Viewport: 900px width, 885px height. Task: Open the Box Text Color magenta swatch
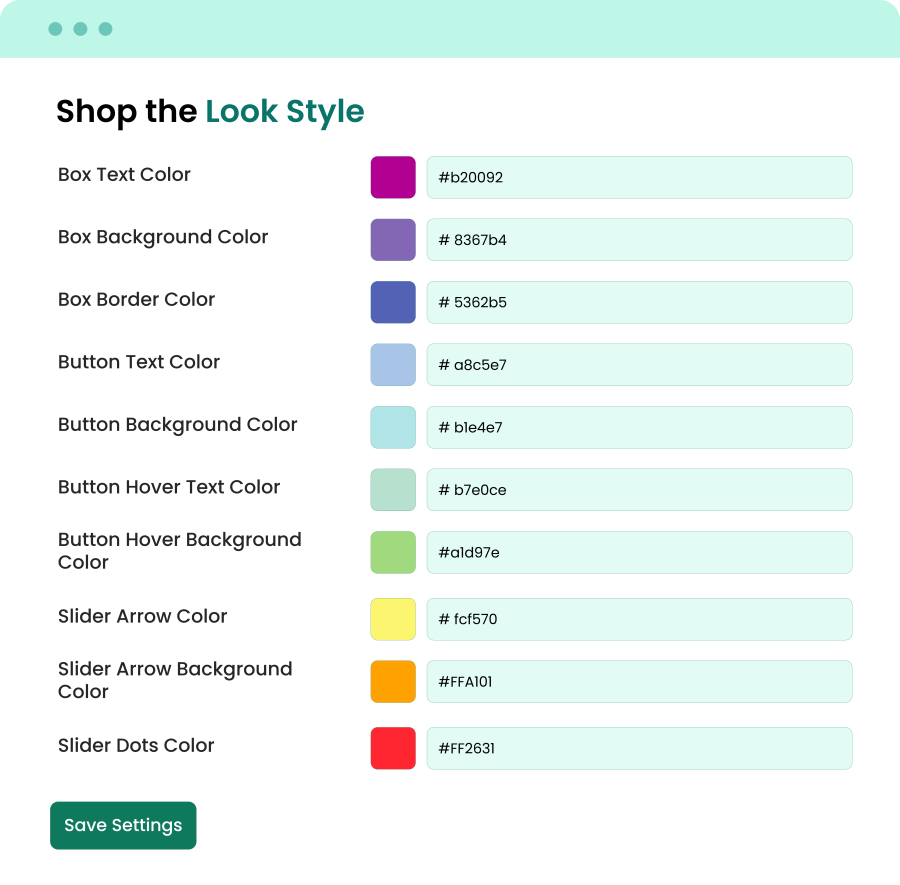(x=393, y=177)
